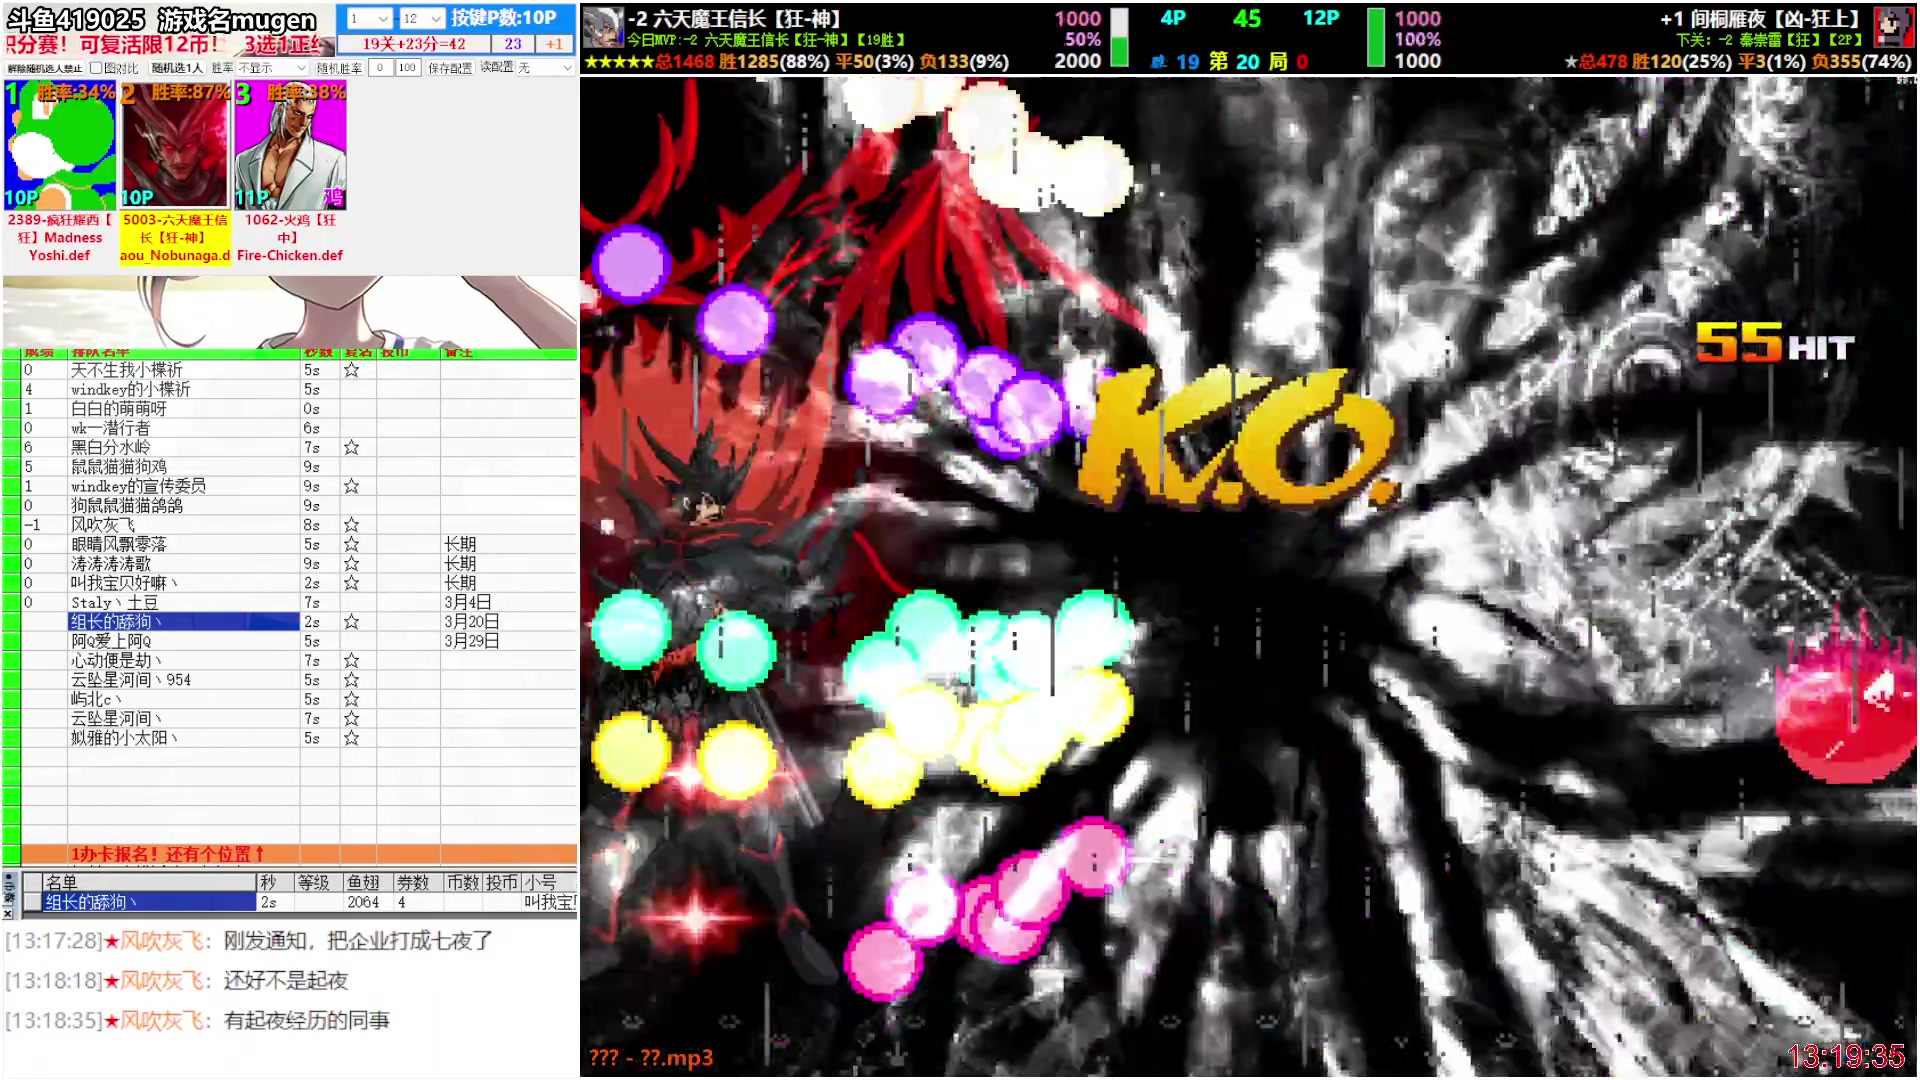Select queue entry 阿Q爱上阿Q
1920x1080 pixels.
[184, 641]
